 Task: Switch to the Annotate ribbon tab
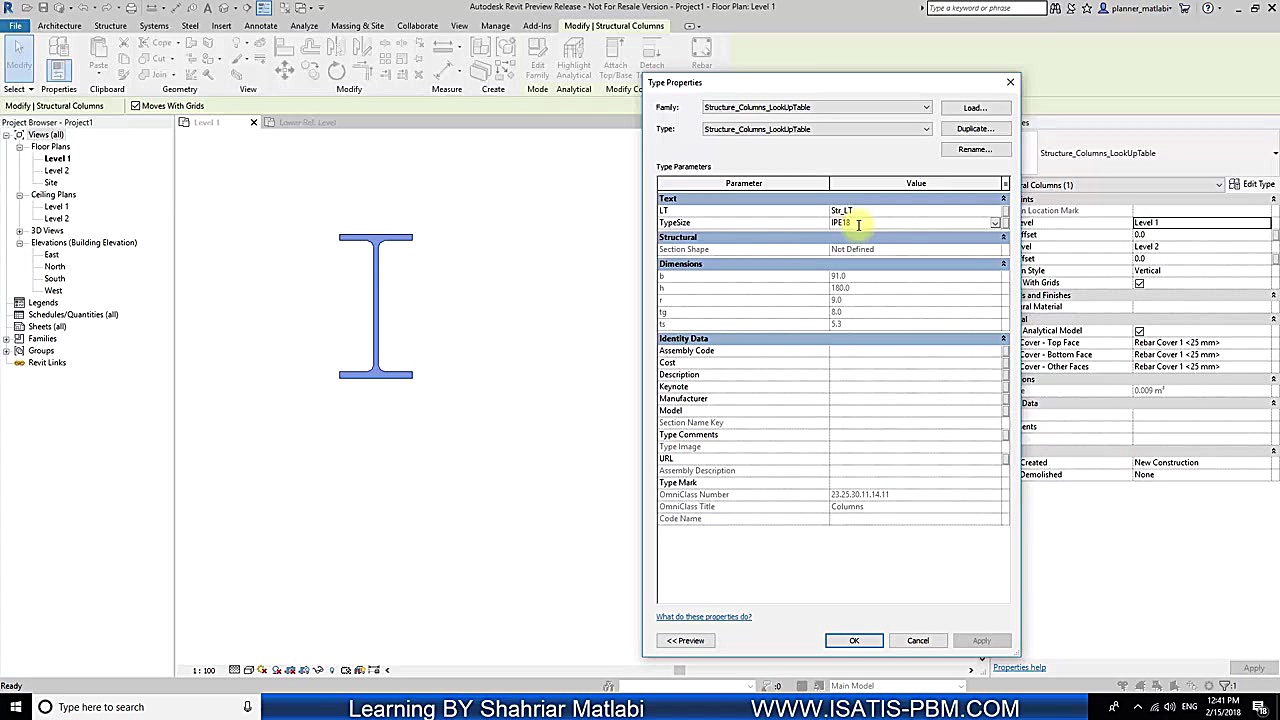click(261, 26)
